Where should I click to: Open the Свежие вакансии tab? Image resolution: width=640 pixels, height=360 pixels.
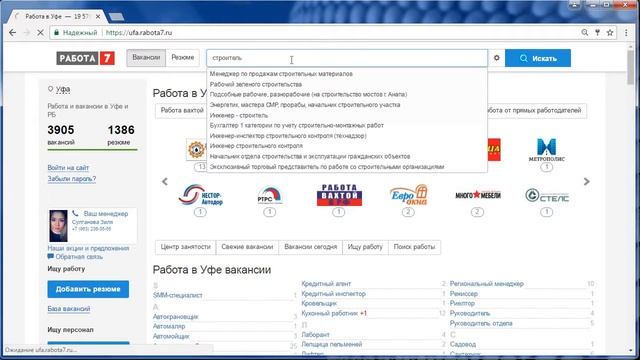point(247,247)
